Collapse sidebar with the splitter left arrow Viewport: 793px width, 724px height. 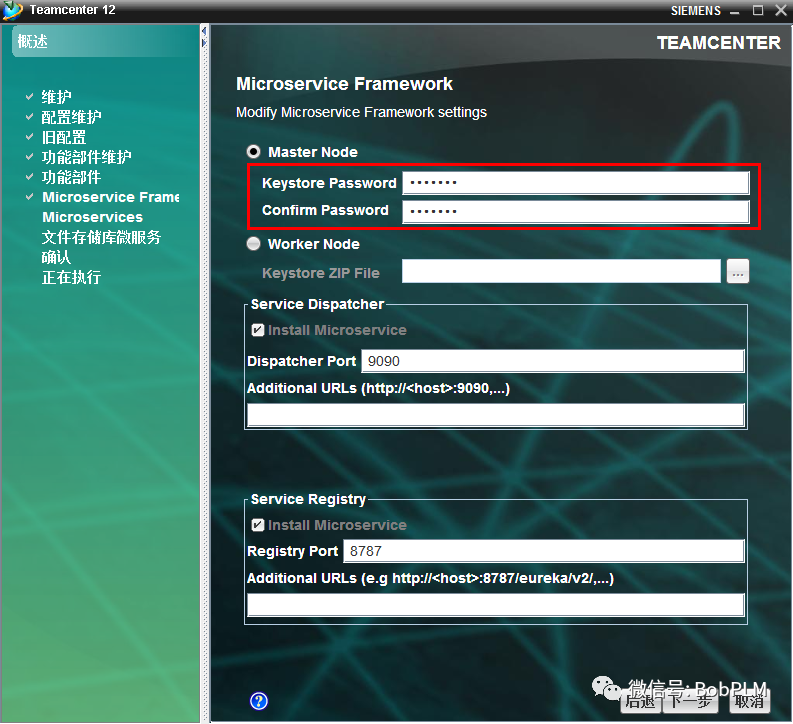coord(204,31)
